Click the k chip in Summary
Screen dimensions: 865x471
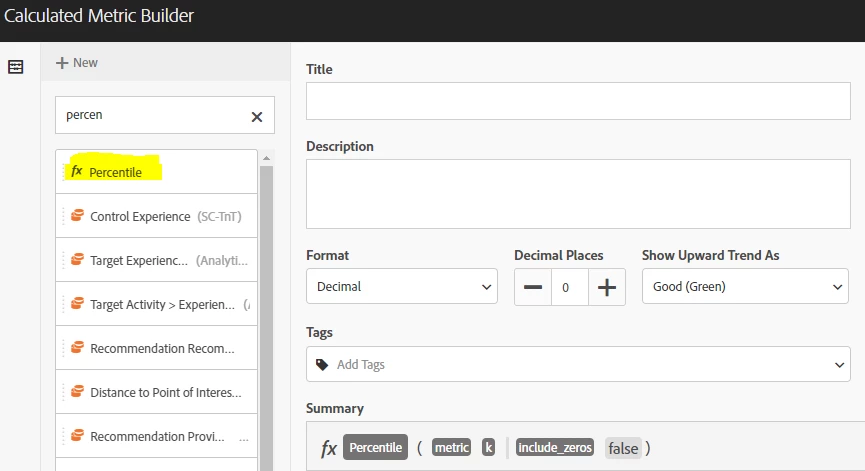(x=488, y=447)
